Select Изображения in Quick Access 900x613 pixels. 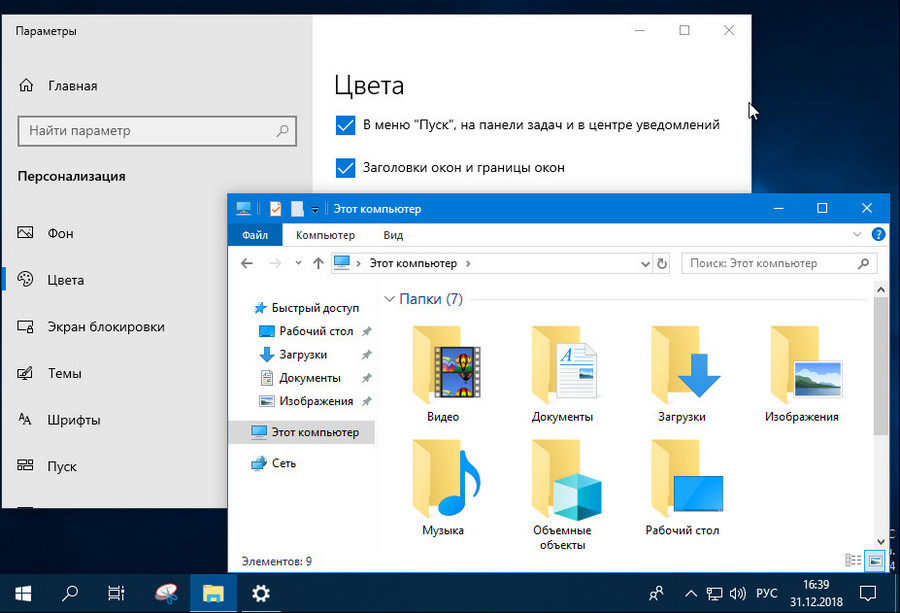(315, 401)
